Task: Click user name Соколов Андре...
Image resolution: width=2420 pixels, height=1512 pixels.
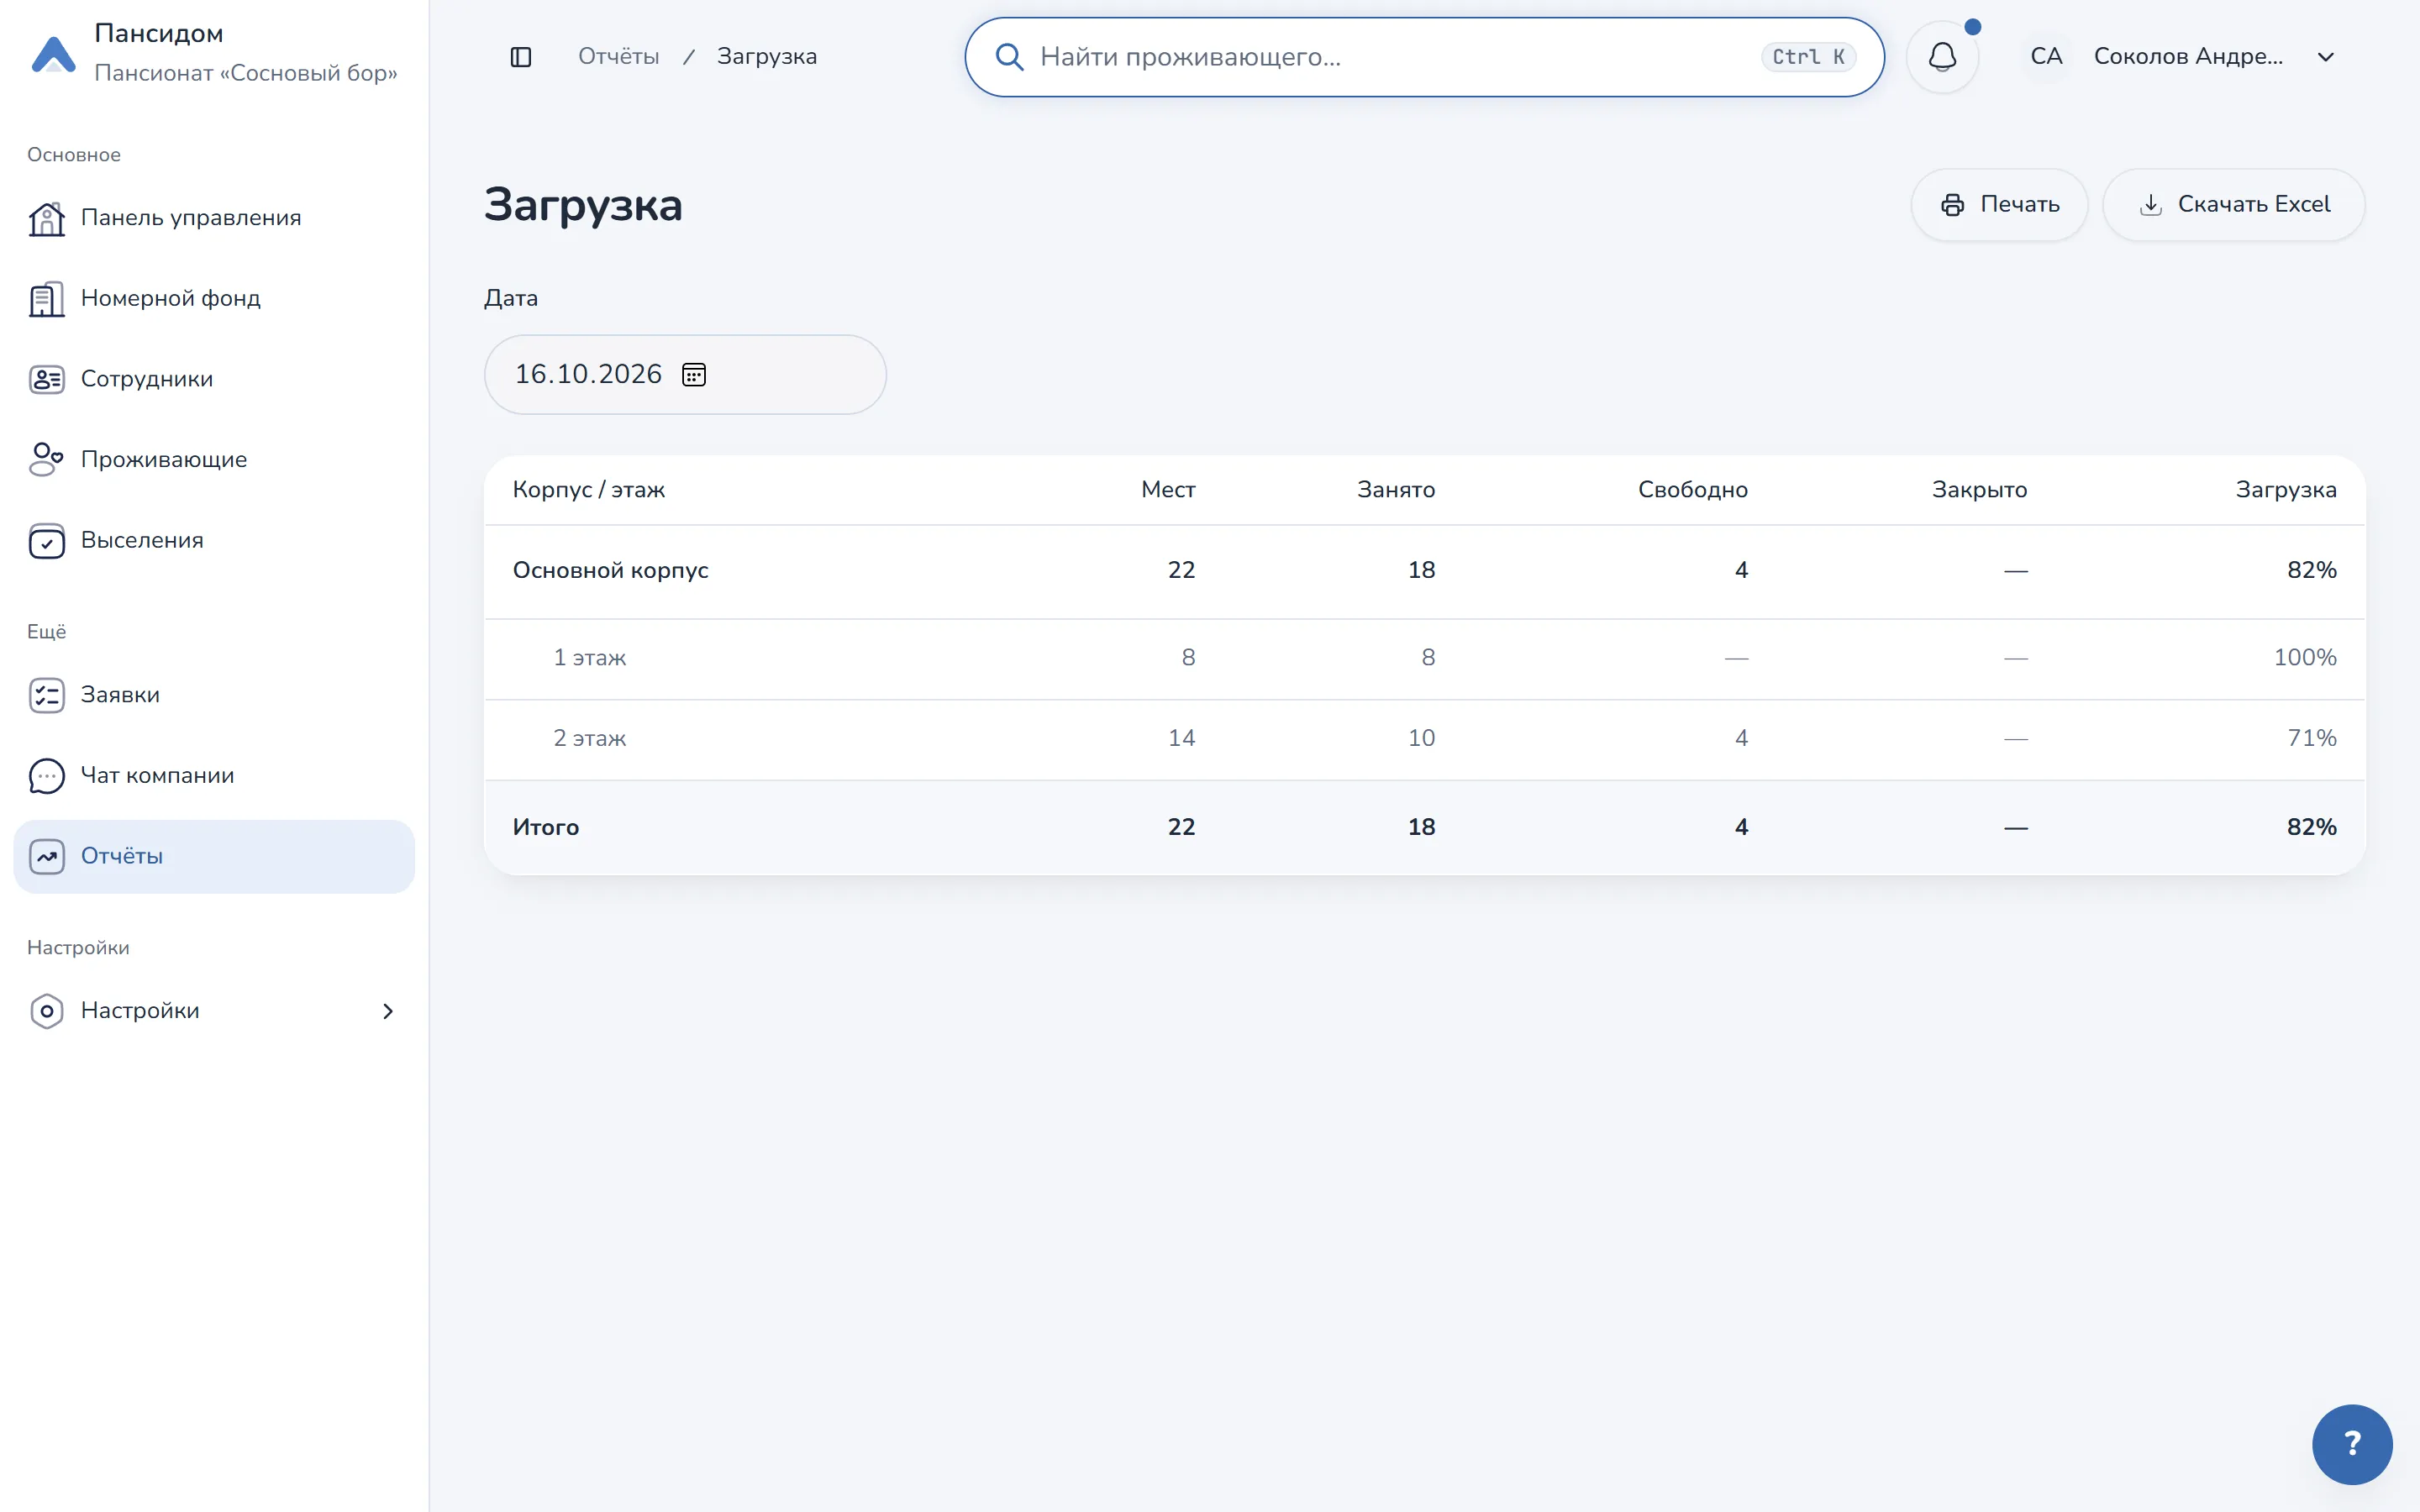Action: (x=2188, y=57)
